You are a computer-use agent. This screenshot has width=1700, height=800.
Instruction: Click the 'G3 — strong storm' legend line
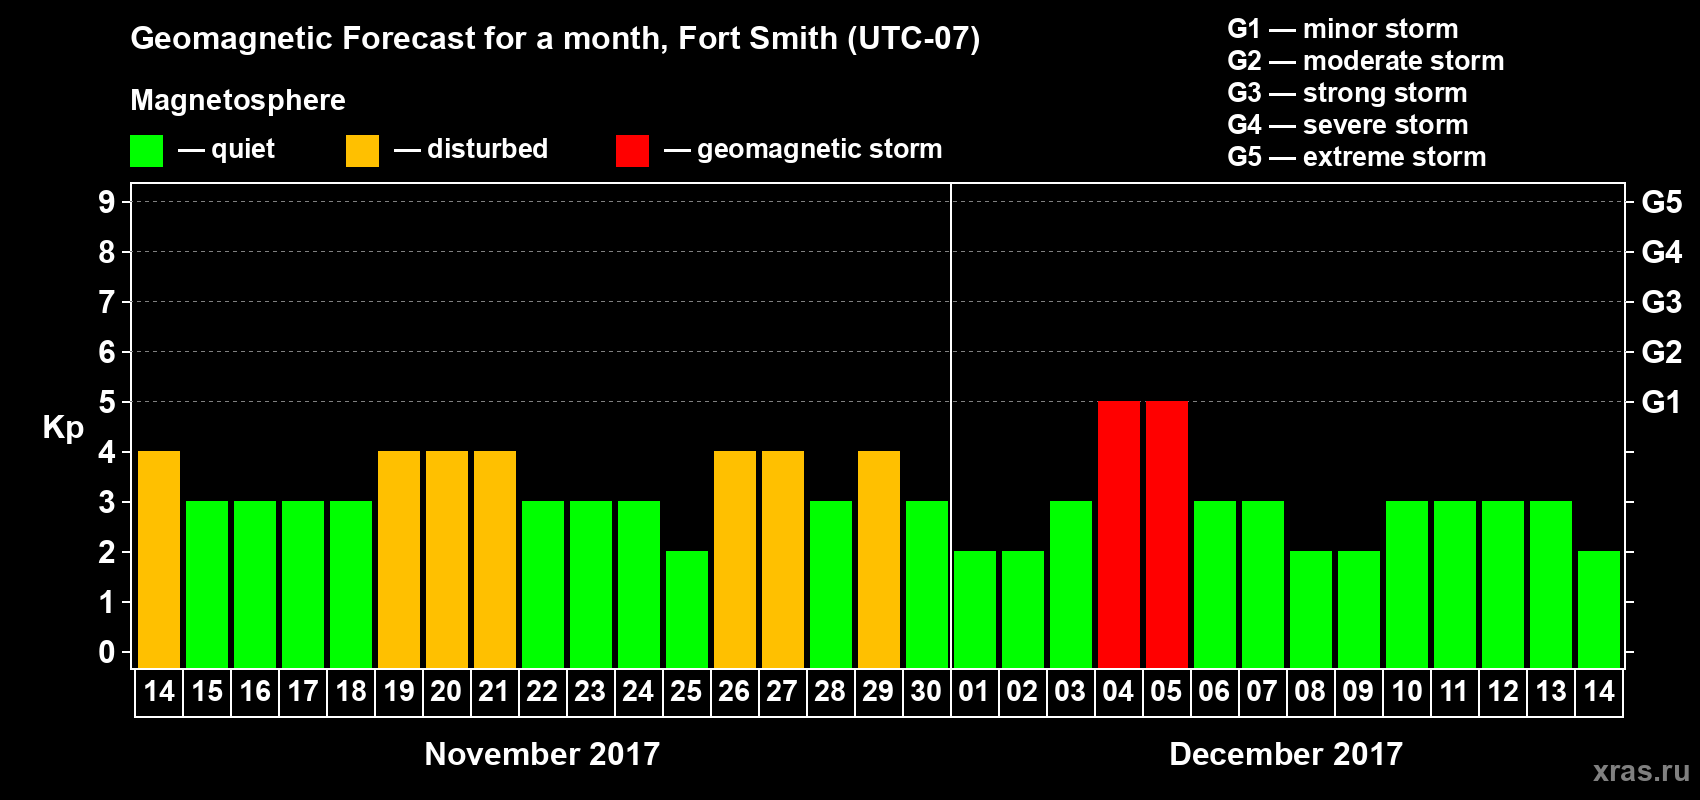pos(1347,93)
